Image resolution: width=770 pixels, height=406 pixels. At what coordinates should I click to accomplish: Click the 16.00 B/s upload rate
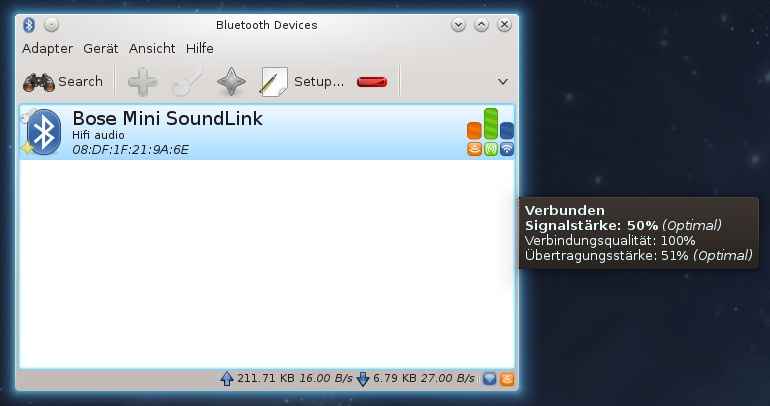pos(326,379)
